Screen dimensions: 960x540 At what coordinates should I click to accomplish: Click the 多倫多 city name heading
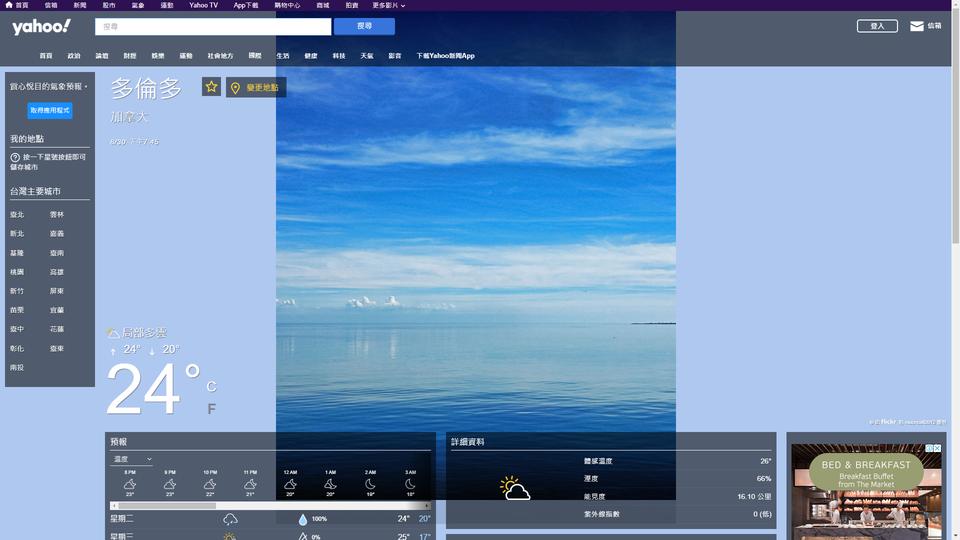tap(146, 89)
